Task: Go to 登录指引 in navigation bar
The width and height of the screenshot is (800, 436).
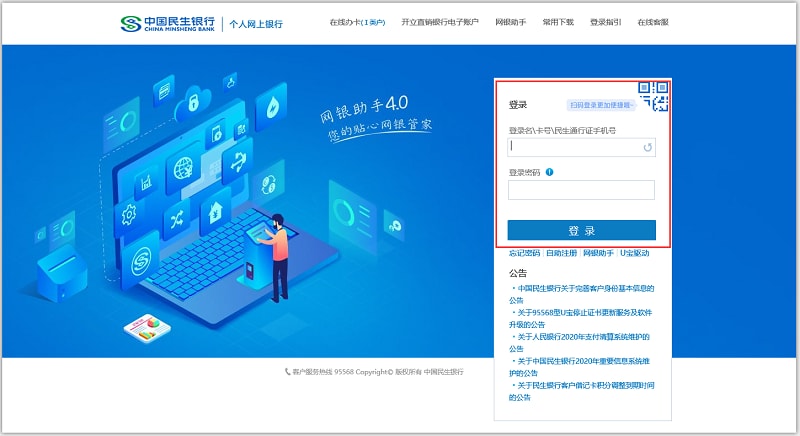Action: coord(605,22)
